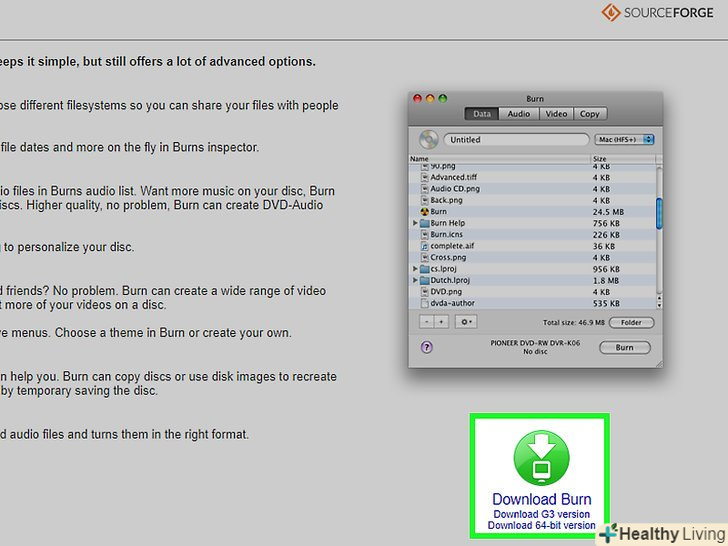Click the SourceForge logo
The image size is (728, 546).
657,12
